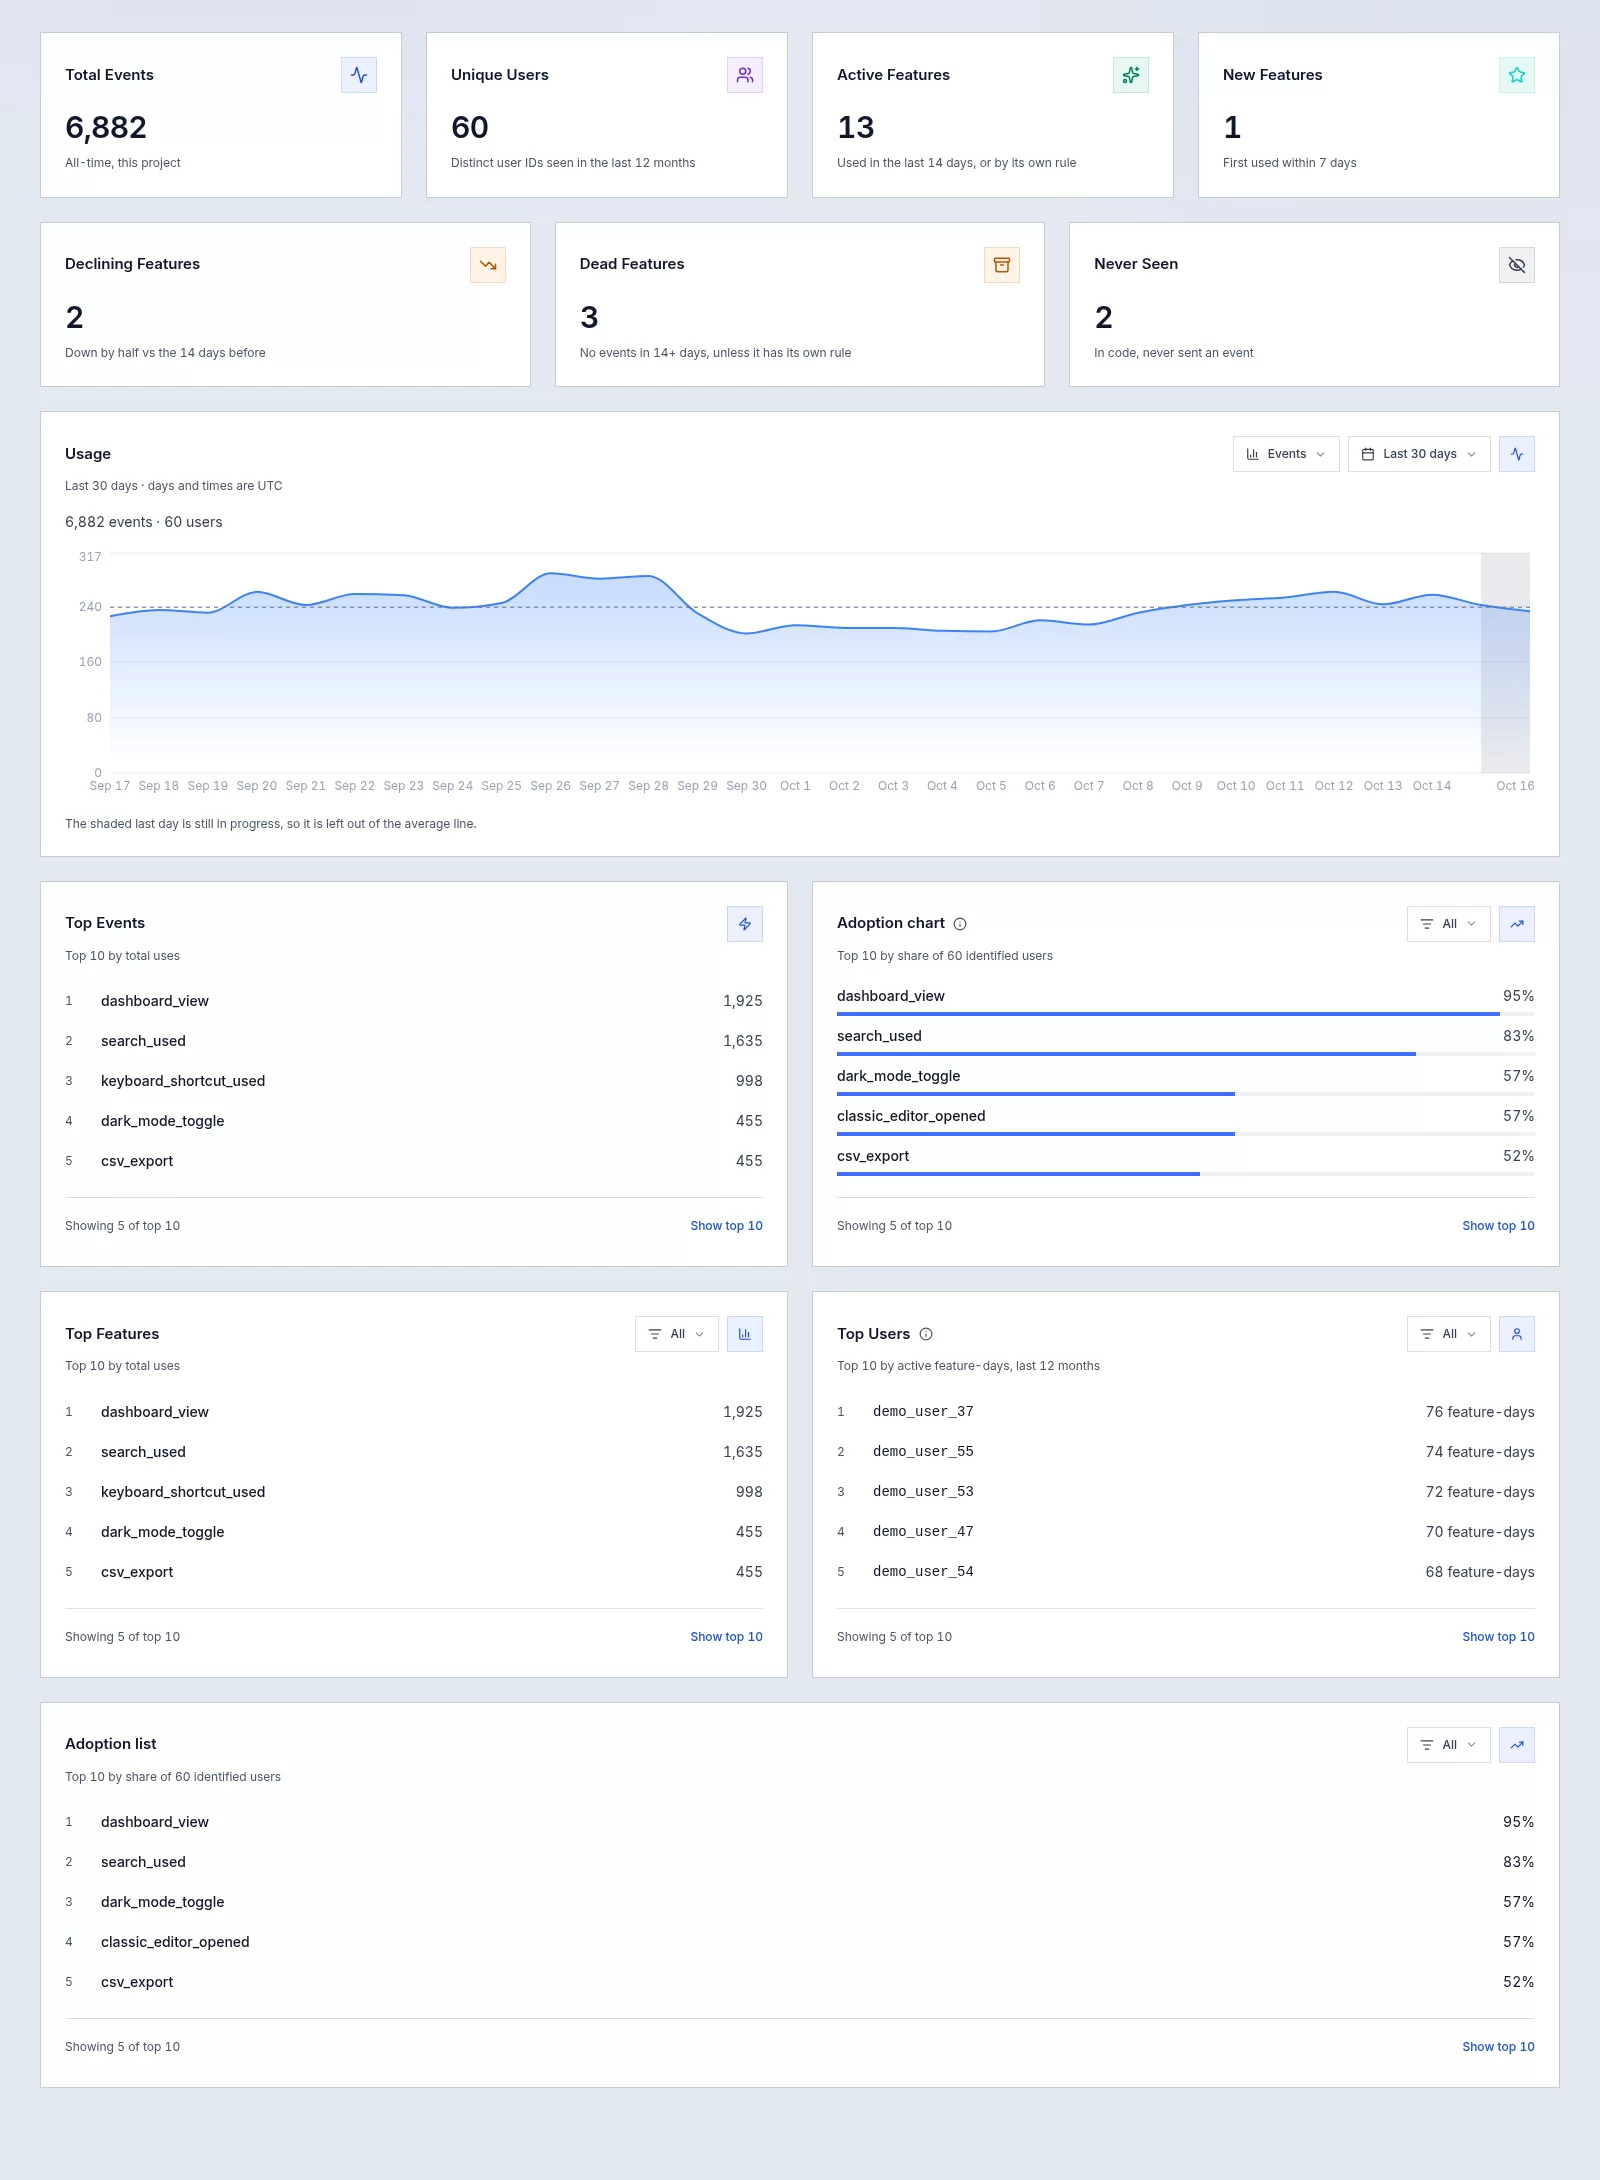Click 76 feature-days value in Top Users

[x=1480, y=1412]
